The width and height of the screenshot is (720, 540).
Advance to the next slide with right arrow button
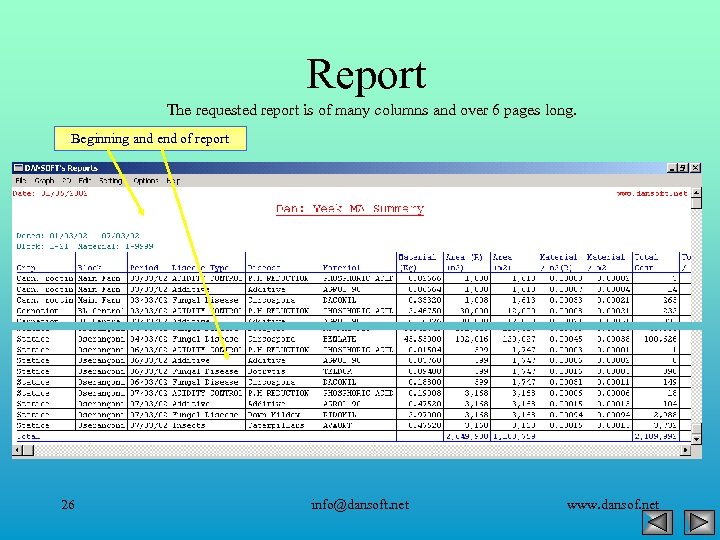[x=699, y=522]
